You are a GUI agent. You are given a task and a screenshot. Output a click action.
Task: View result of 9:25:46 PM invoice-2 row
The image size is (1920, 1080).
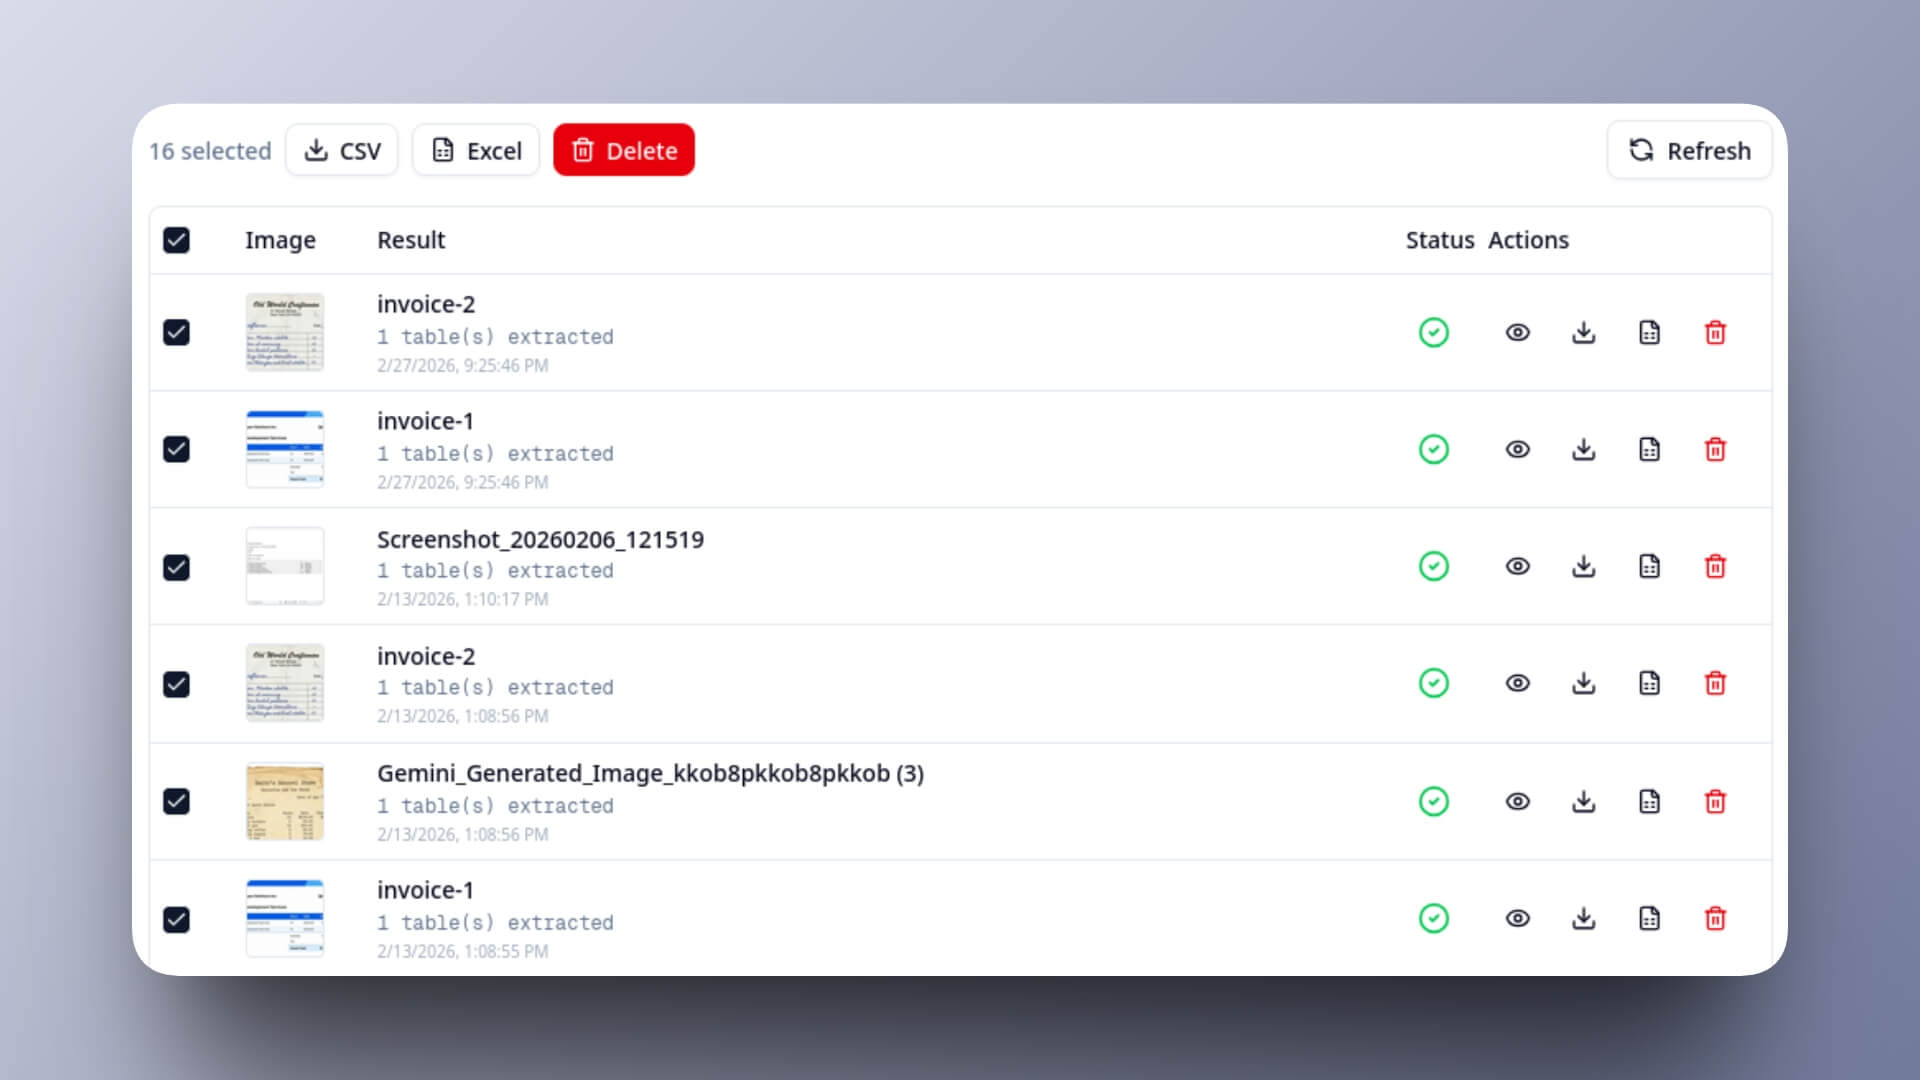(1518, 332)
